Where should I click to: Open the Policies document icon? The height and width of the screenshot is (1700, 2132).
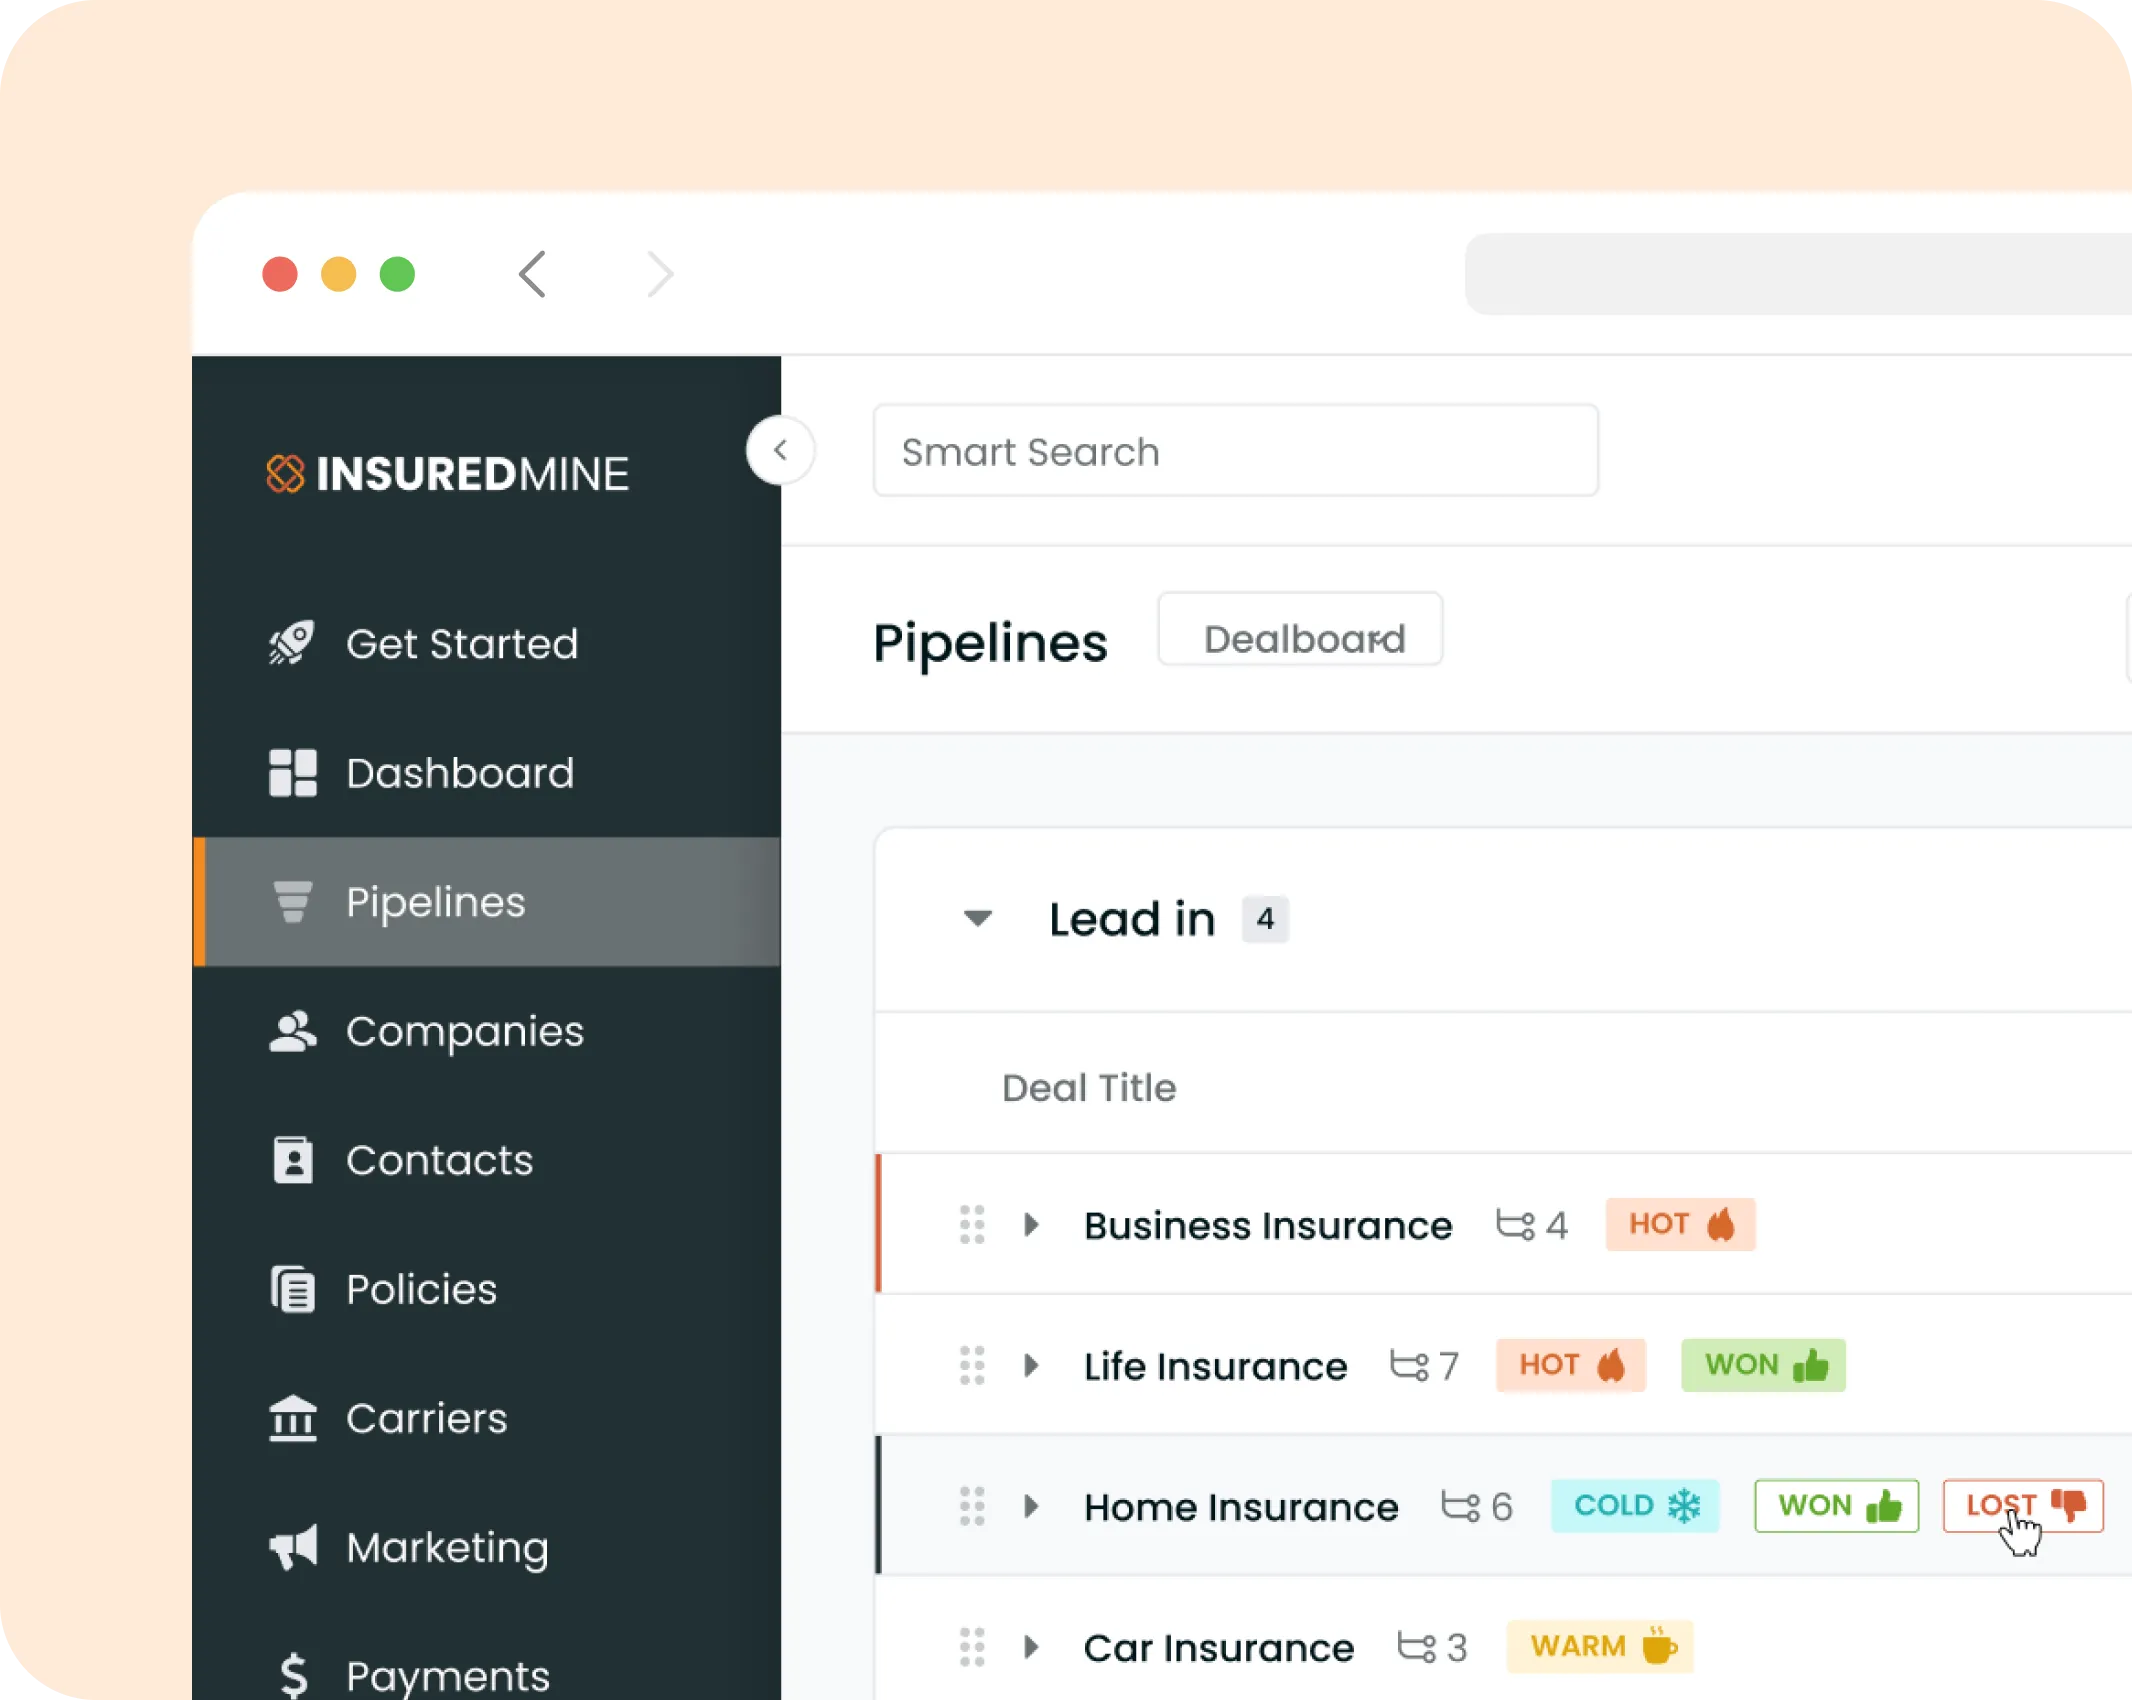pyautogui.click(x=292, y=1289)
